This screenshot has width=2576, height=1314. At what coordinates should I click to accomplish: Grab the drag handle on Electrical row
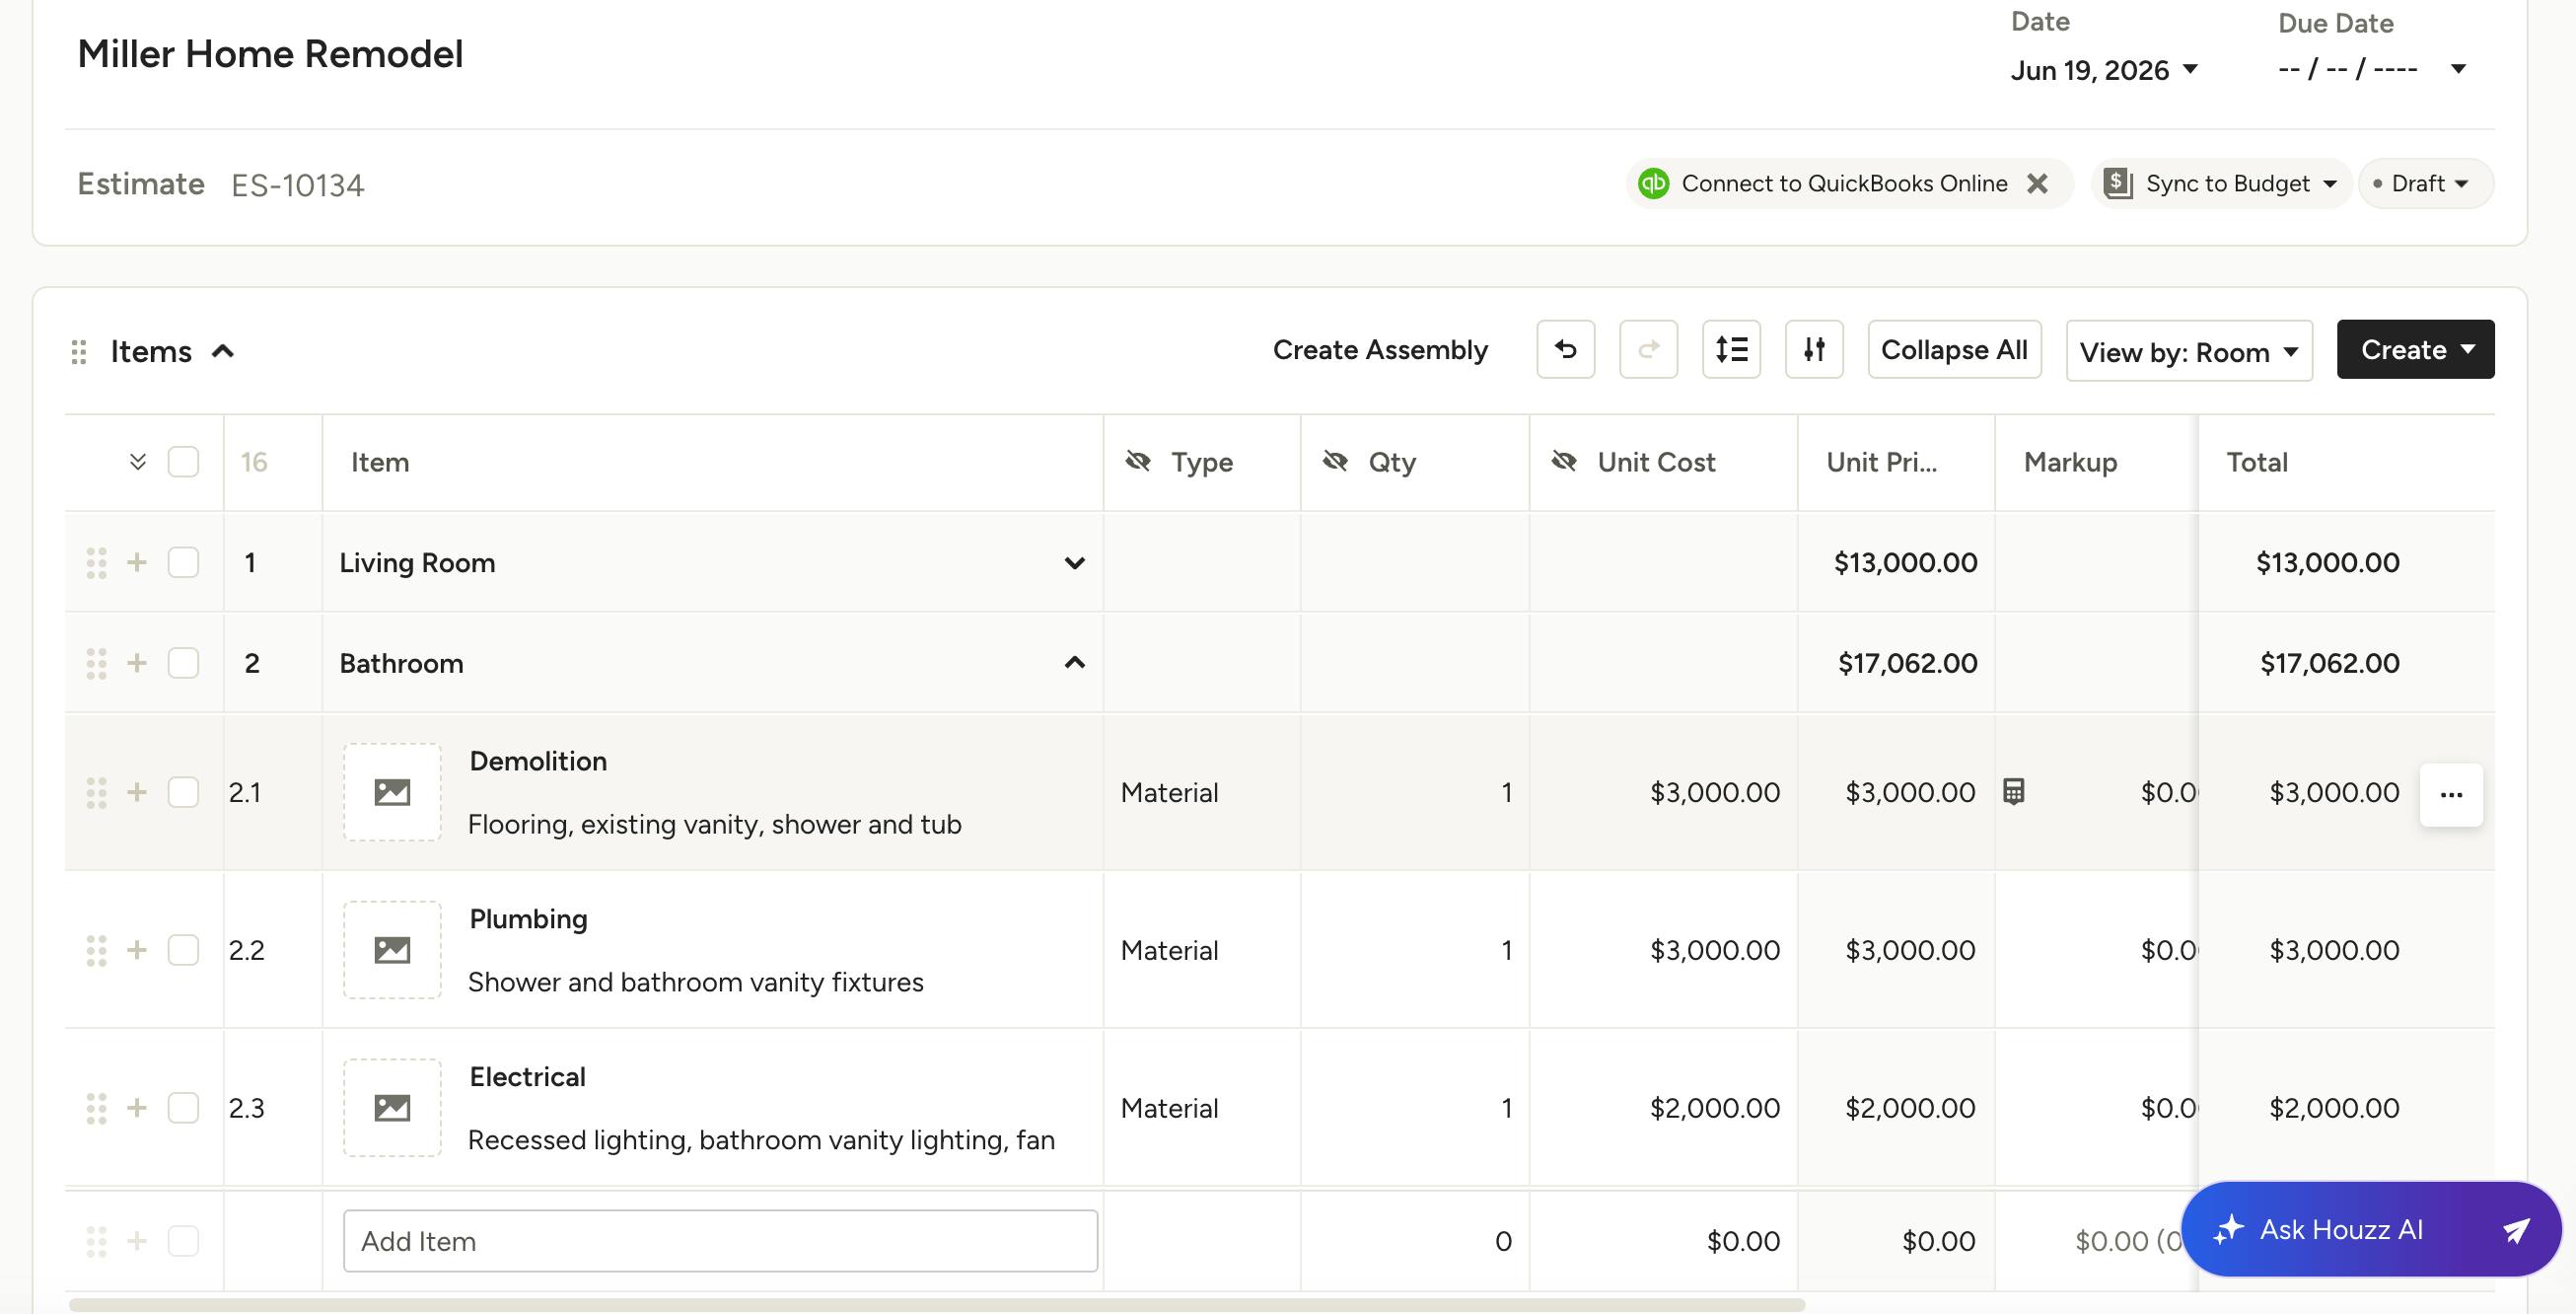pyautogui.click(x=96, y=1109)
